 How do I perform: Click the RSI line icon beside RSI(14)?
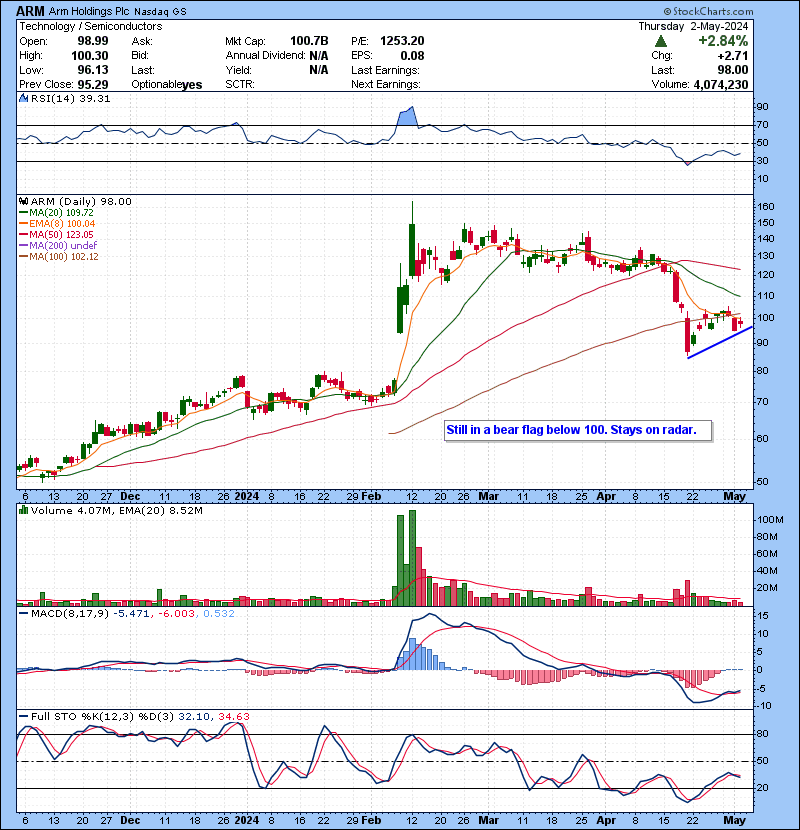point(23,98)
